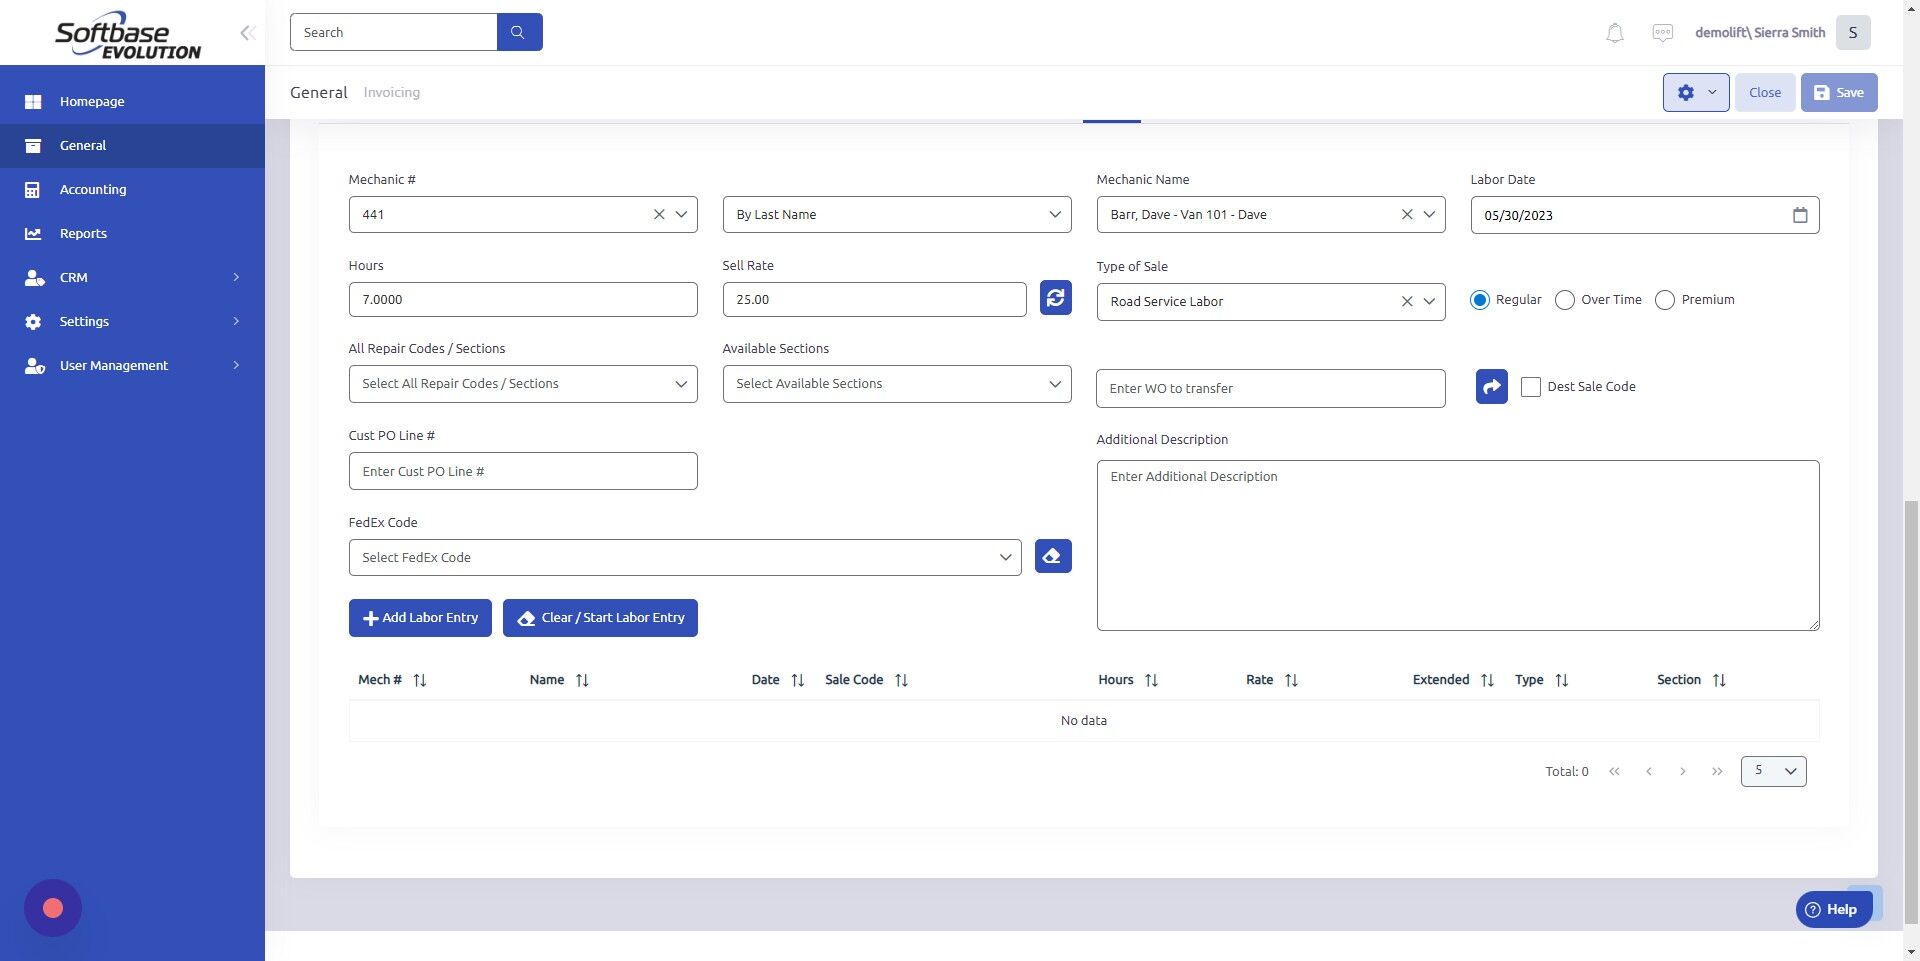
Task: Open the Reports section in the sidebar
Action: coord(84,233)
